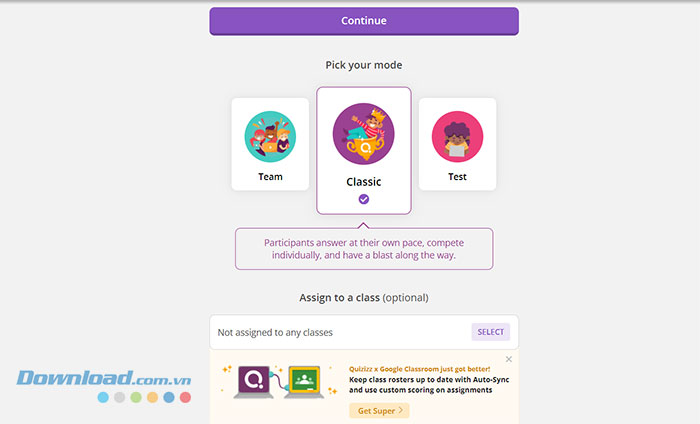The width and height of the screenshot is (700, 424).
Task: Click the sparkle stars beside the Quizizz laptop
Action: click(x=227, y=369)
